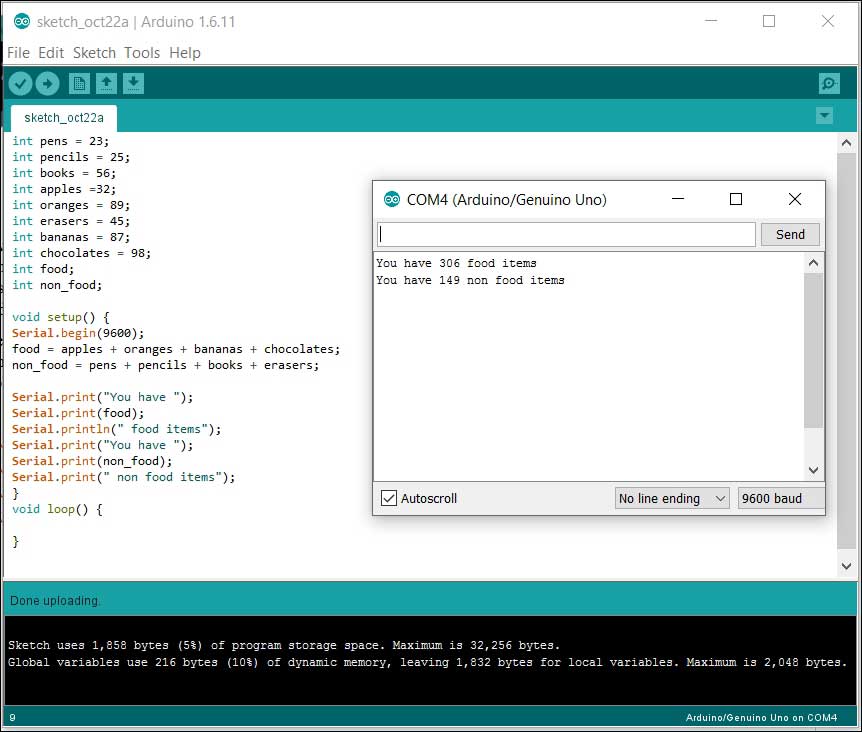The image size is (862, 732).
Task: Click the serial input text field
Action: 566,234
